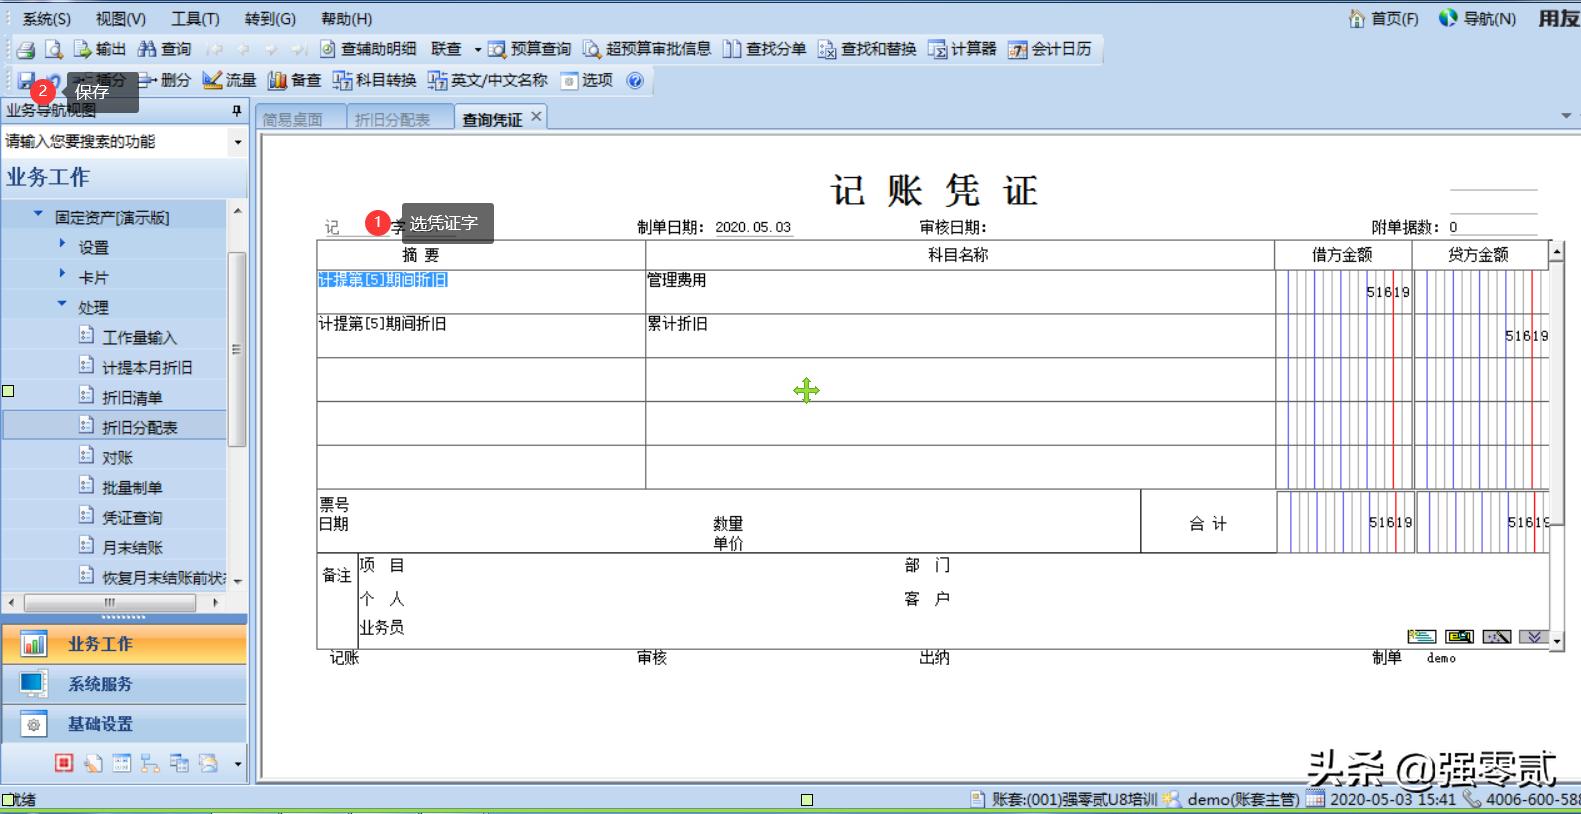Screen dimensions: 1581x814
Task: Click 科目转换 account conversion
Action: point(375,80)
